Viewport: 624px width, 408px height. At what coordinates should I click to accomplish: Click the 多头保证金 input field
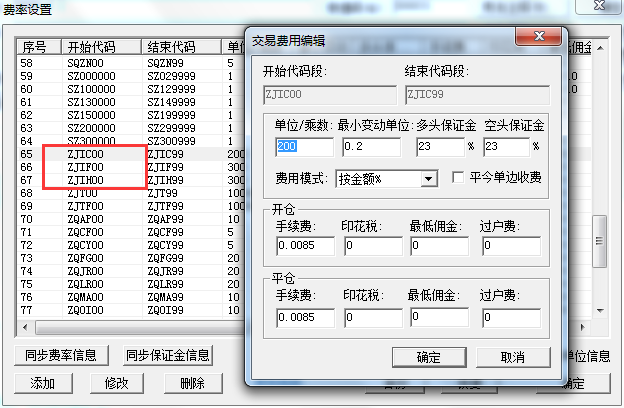point(440,146)
